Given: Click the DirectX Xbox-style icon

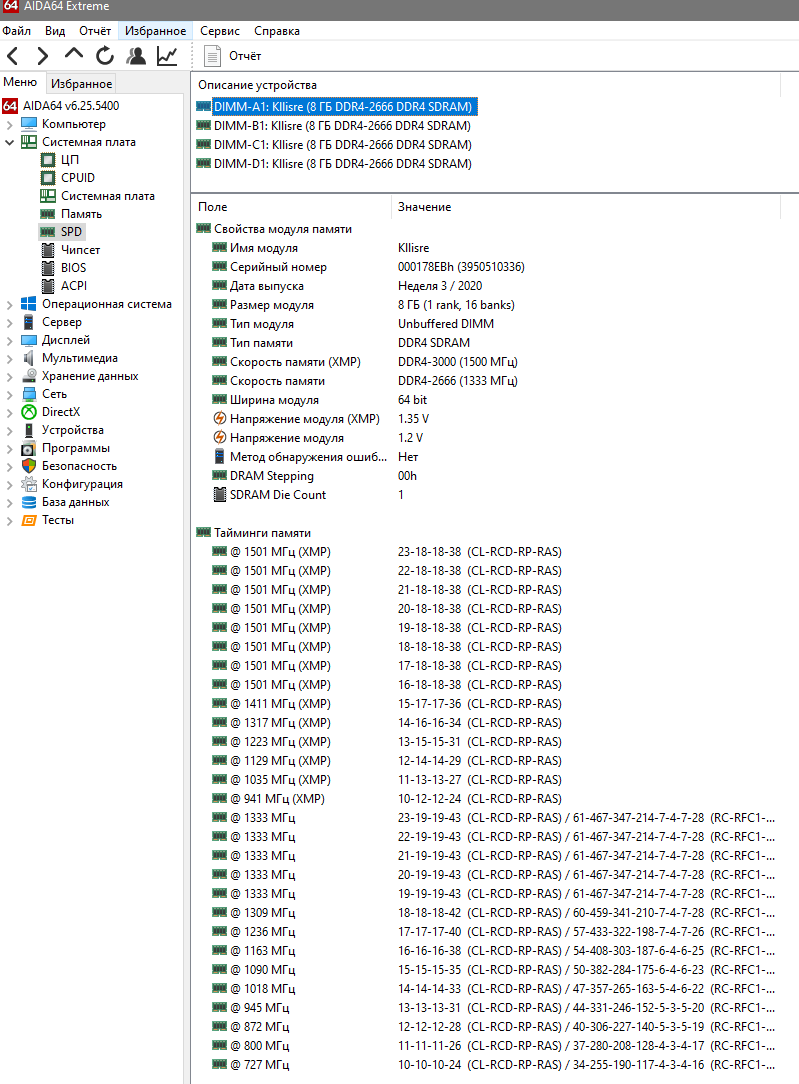Looking at the screenshot, I should pyautogui.click(x=29, y=412).
